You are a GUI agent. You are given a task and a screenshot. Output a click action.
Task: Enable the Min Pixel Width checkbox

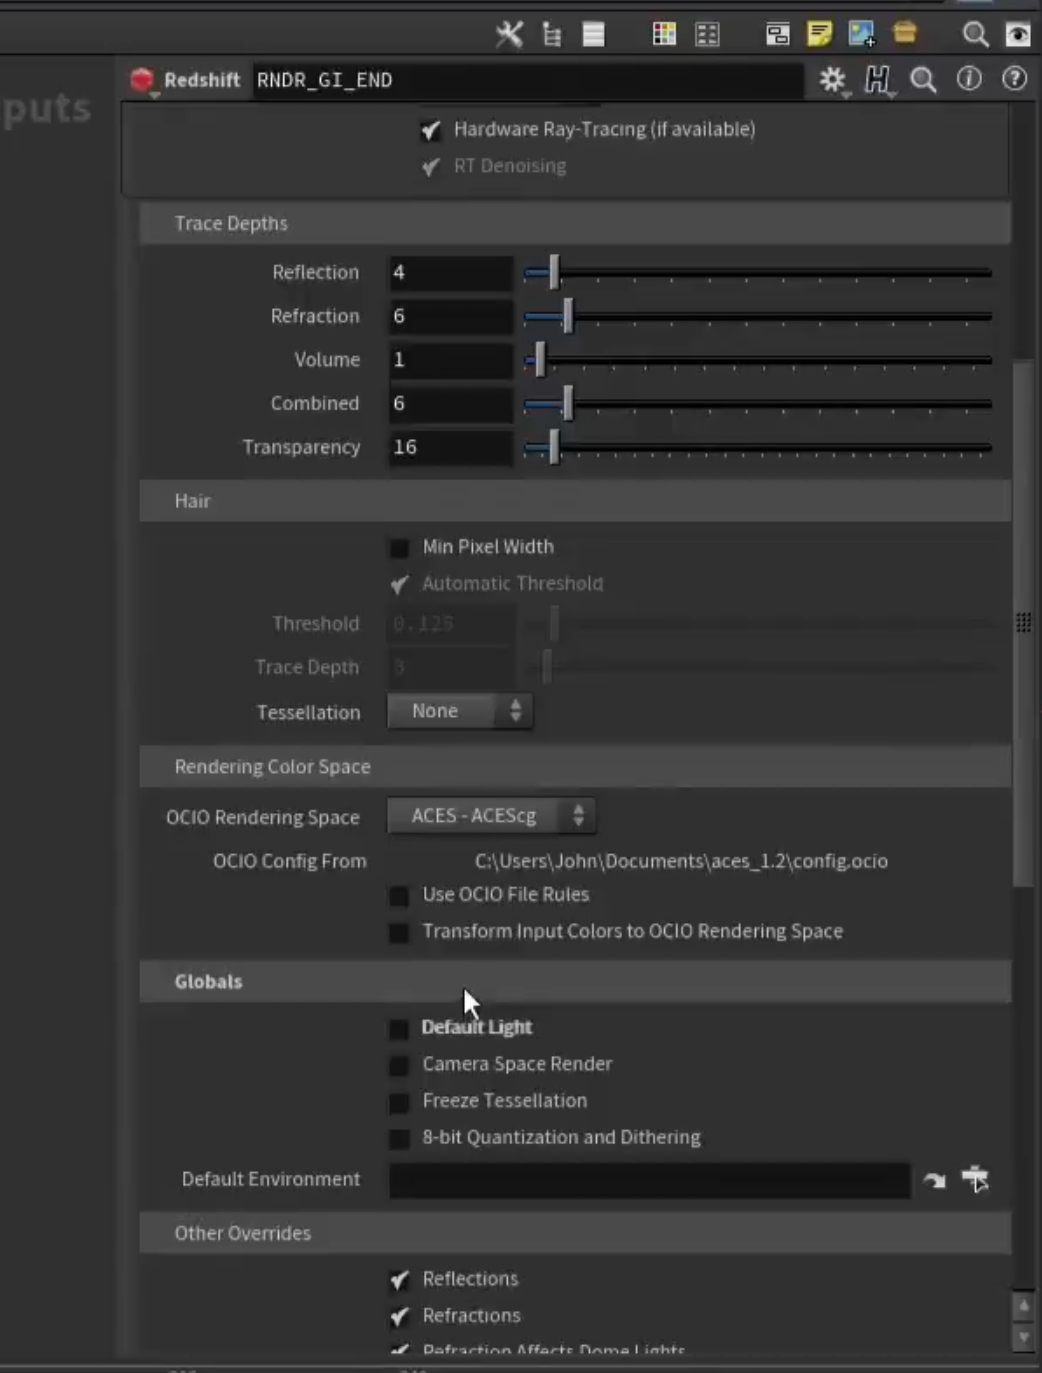[399, 548]
